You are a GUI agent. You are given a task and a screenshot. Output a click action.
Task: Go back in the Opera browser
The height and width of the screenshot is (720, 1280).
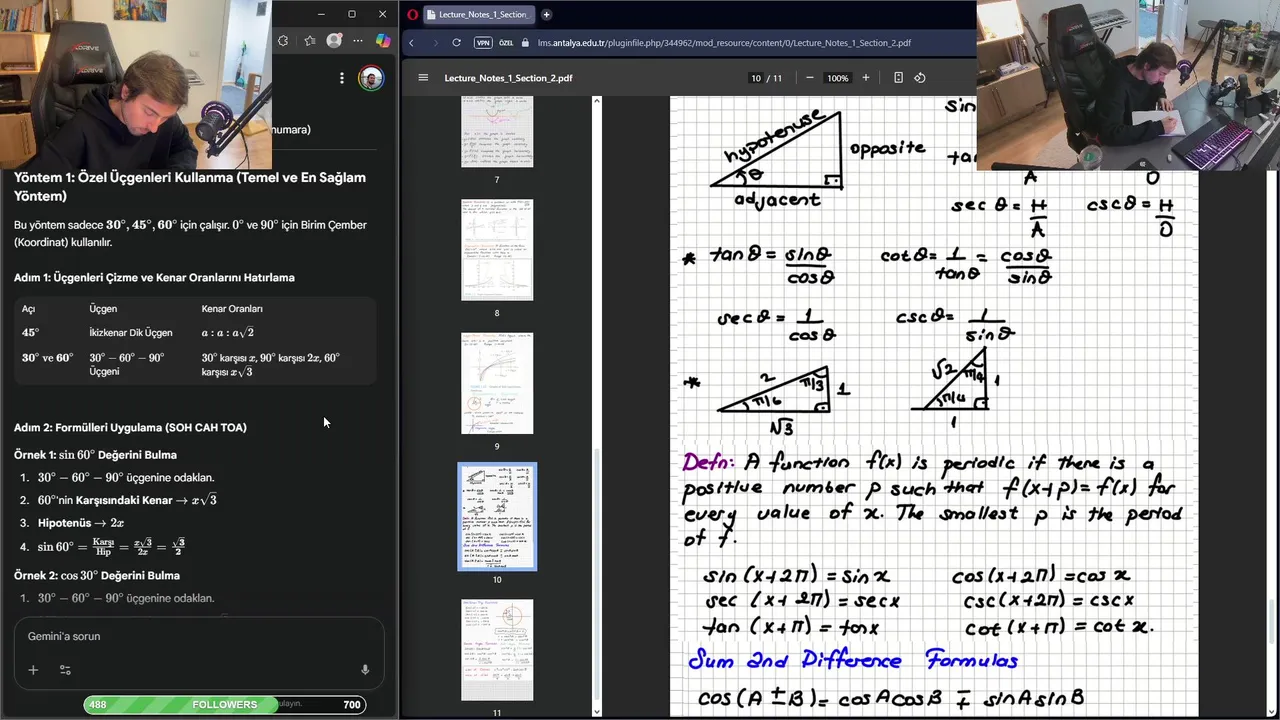pyautogui.click(x=412, y=43)
